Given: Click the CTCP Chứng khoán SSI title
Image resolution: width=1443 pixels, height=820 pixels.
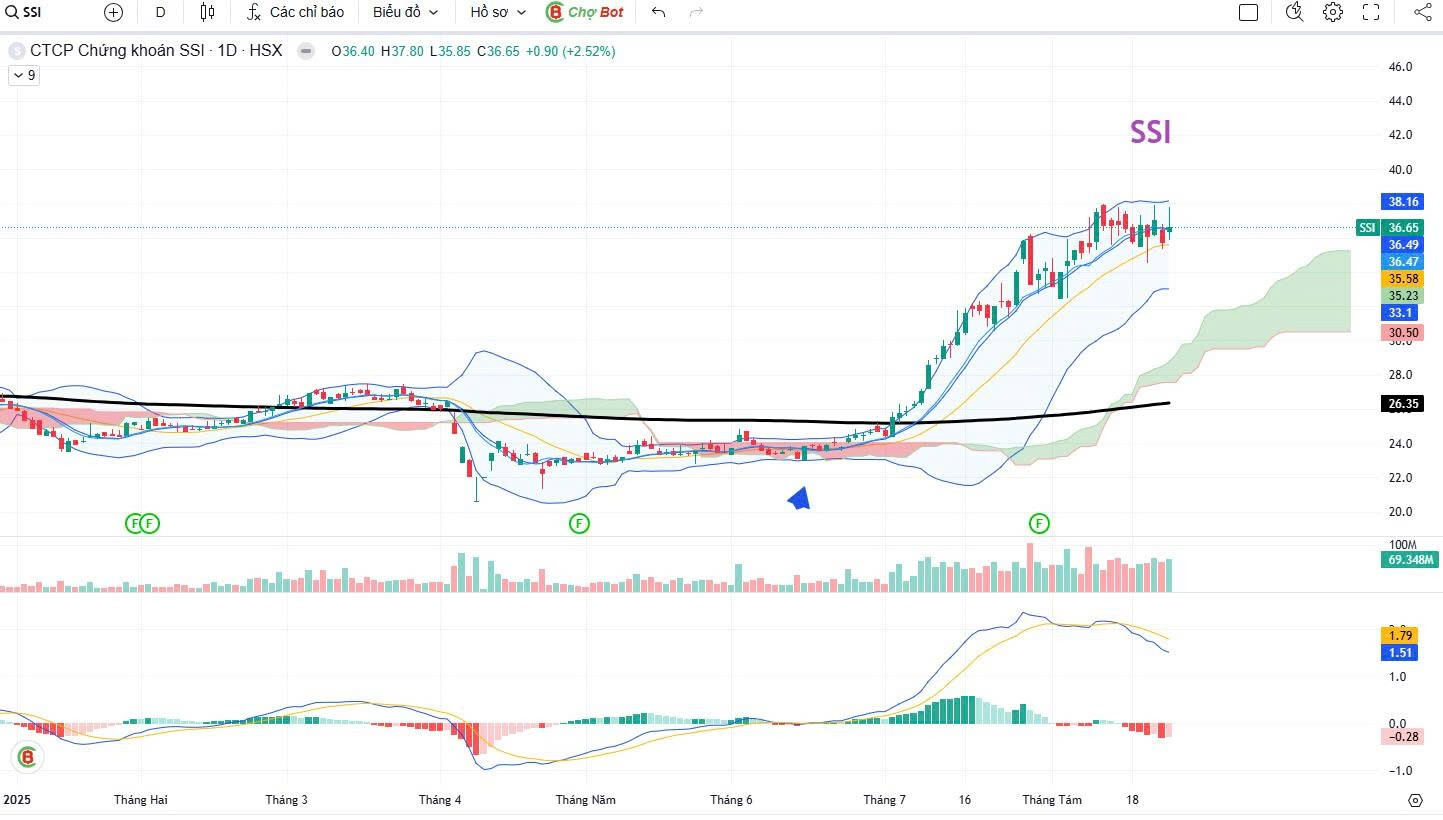Looking at the screenshot, I should [116, 51].
